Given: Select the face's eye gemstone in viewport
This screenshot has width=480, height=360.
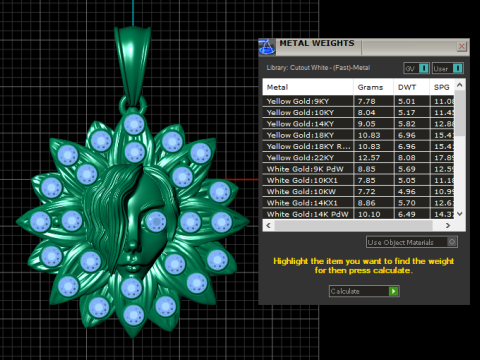Looking at the screenshot, I should click(x=155, y=221).
